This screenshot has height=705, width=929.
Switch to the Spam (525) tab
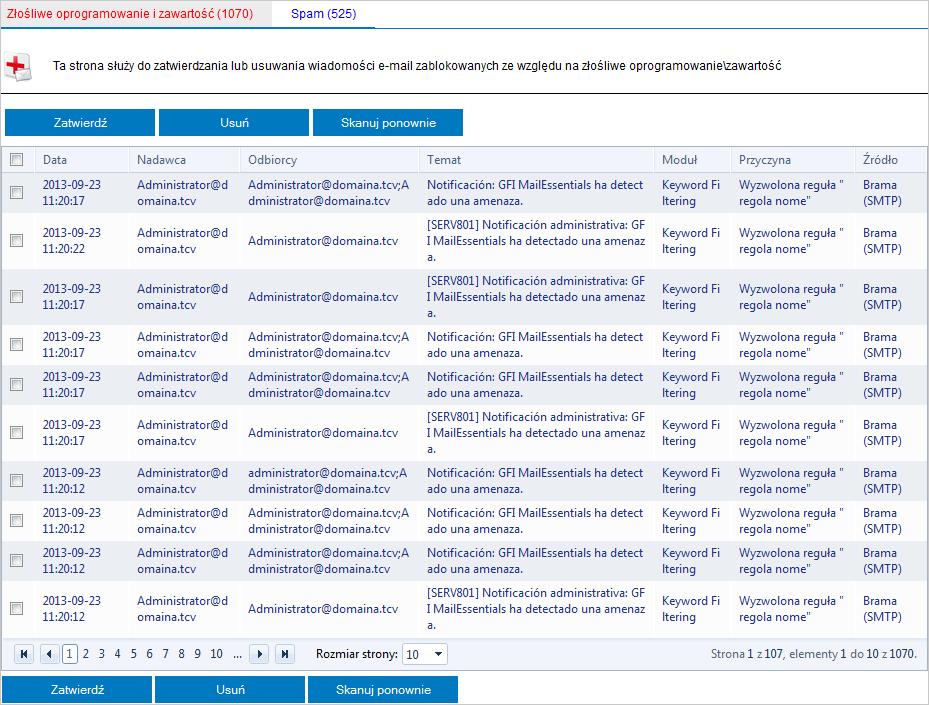tap(323, 14)
